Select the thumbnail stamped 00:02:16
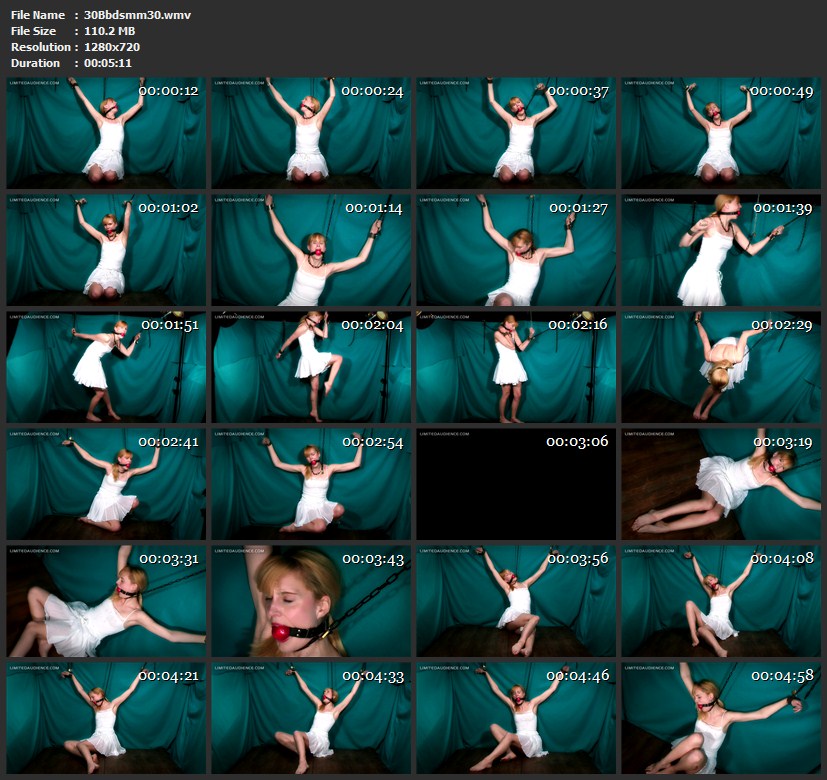This screenshot has height=780, width=827. [516, 367]
